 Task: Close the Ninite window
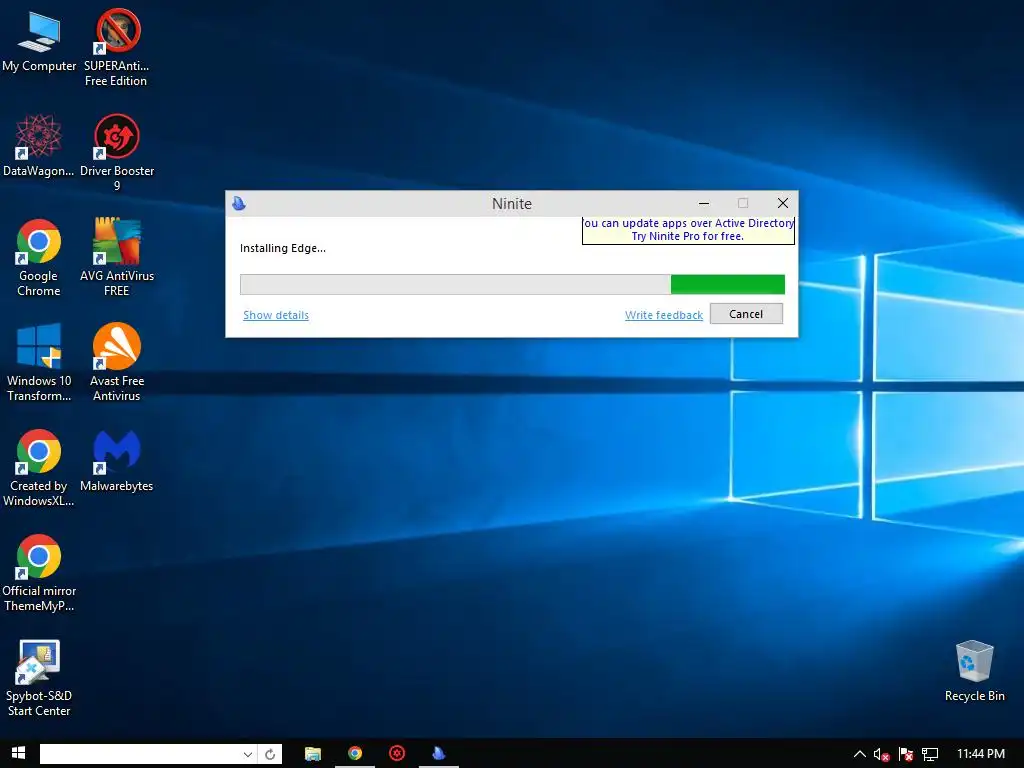[x=782, y=203]
